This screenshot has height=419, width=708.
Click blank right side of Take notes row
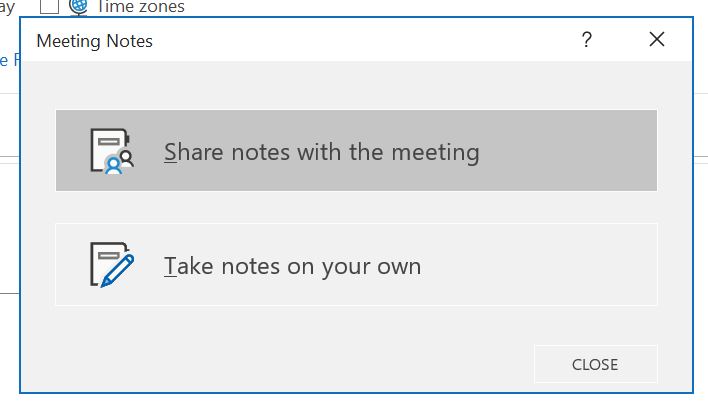click(x=560, y=265)
